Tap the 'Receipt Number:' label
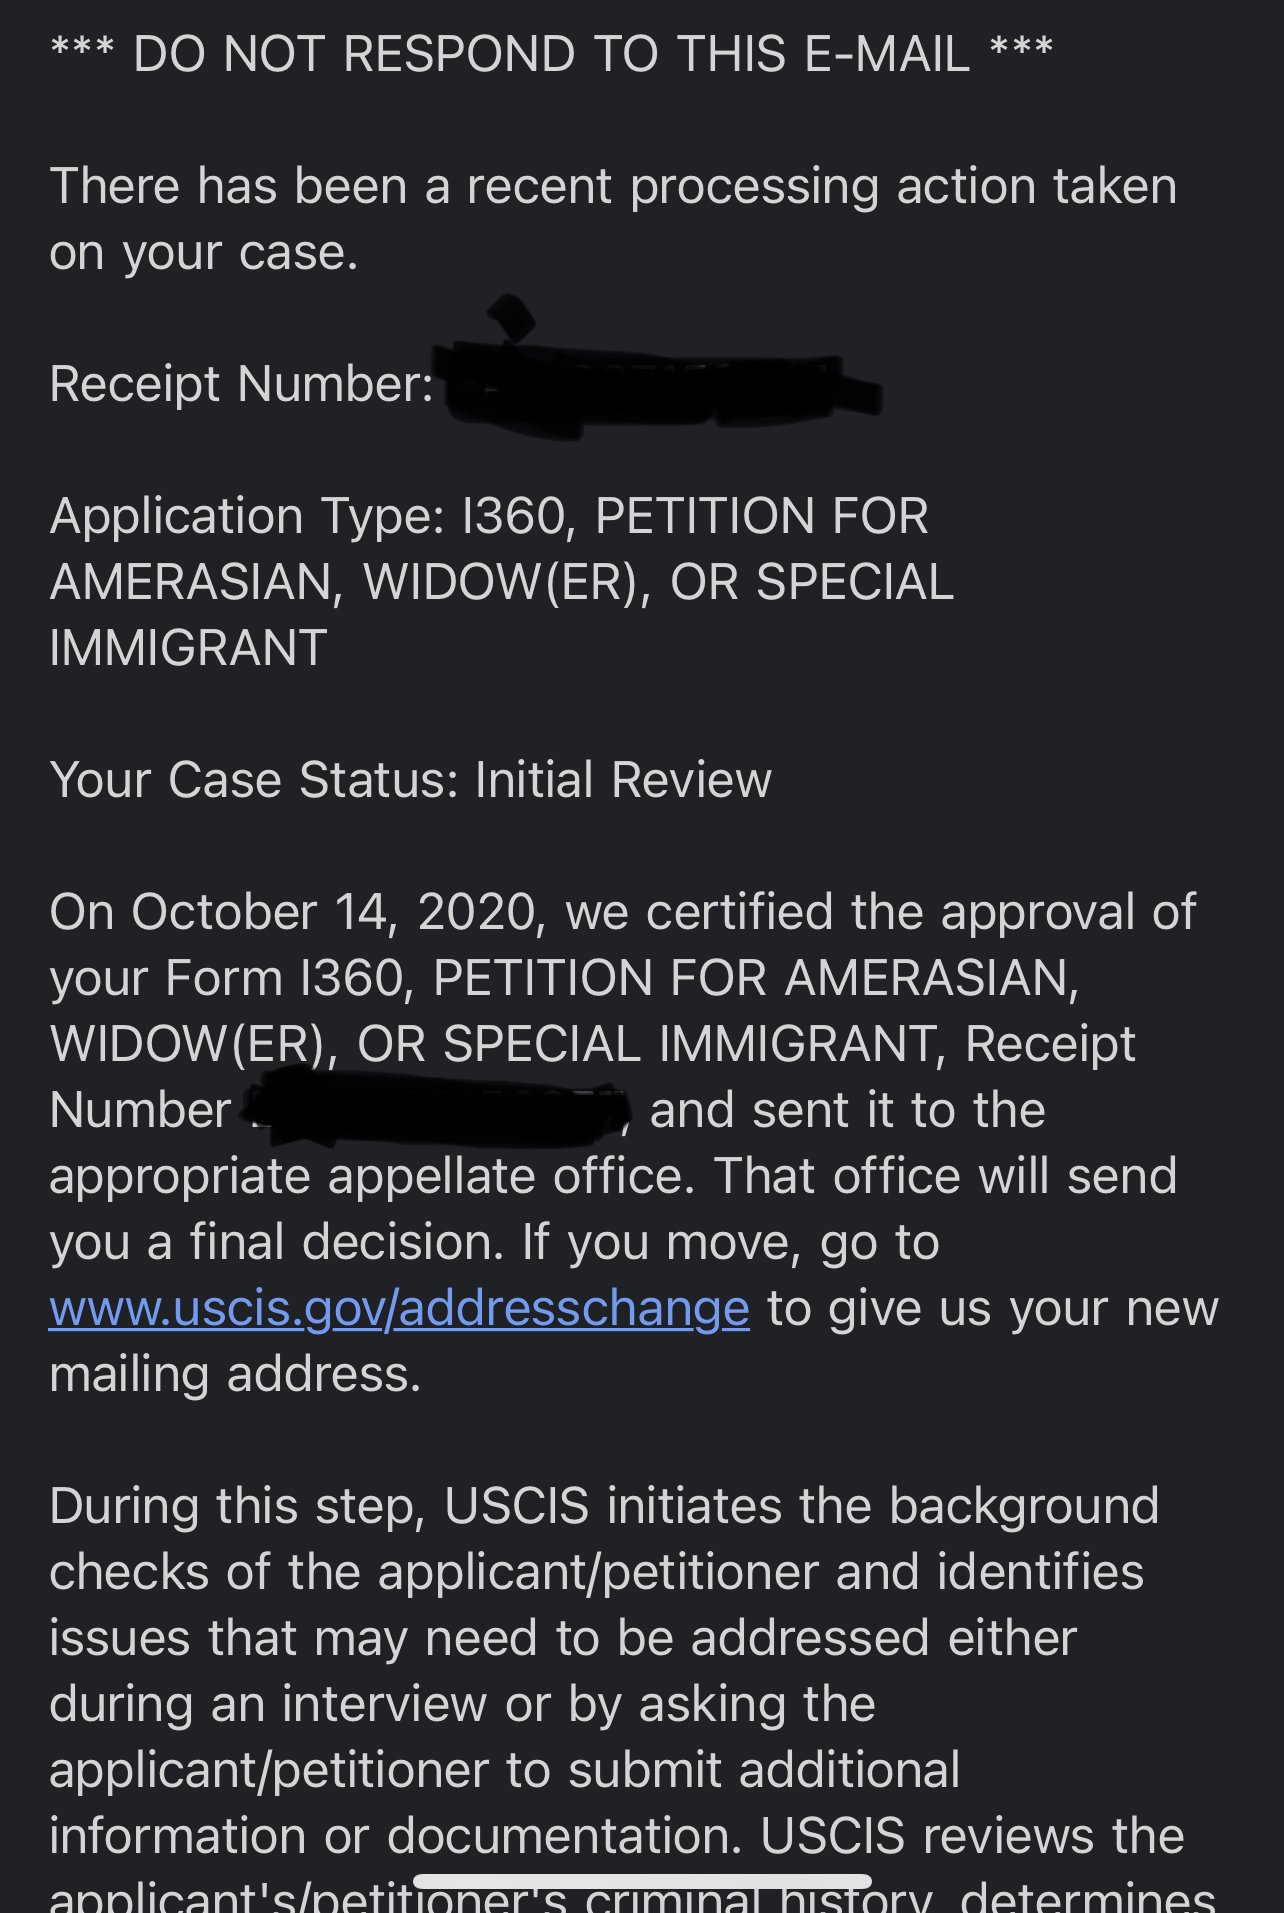 [x=242, y=384]
